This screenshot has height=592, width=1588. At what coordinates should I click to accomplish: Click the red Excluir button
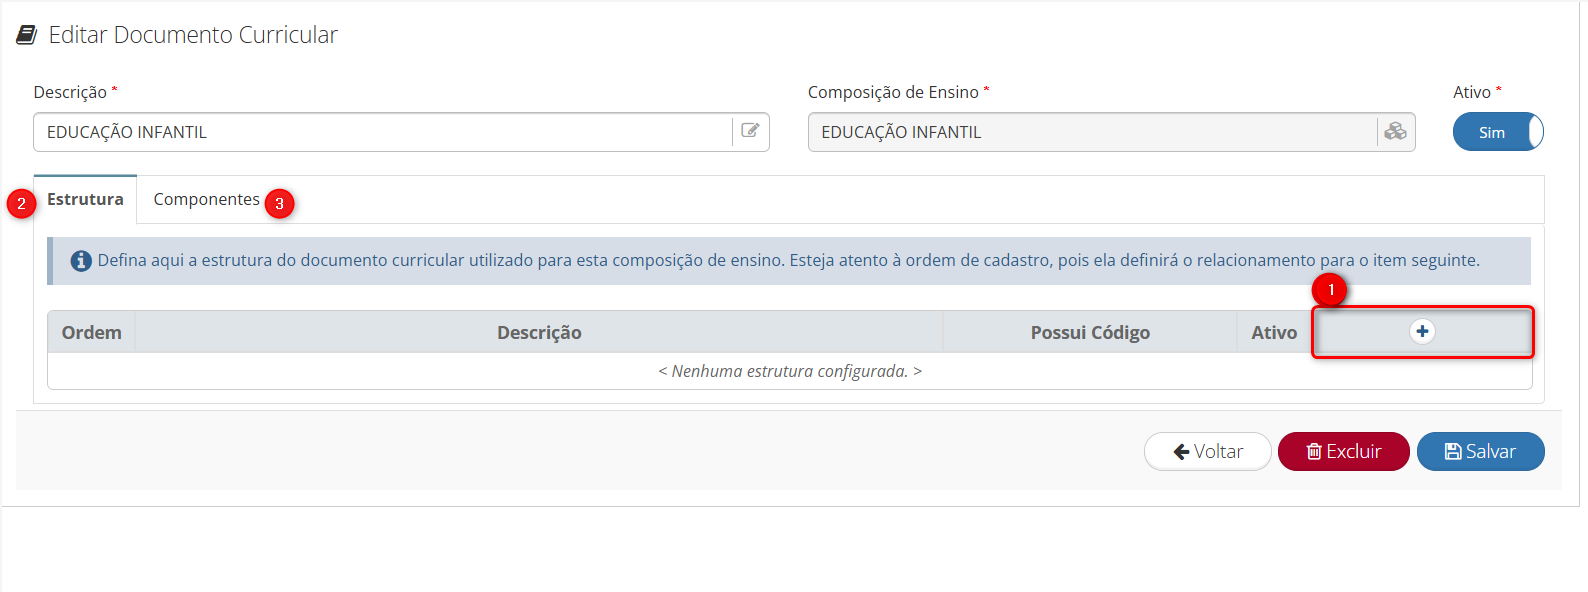click(x=1343, y=452)
